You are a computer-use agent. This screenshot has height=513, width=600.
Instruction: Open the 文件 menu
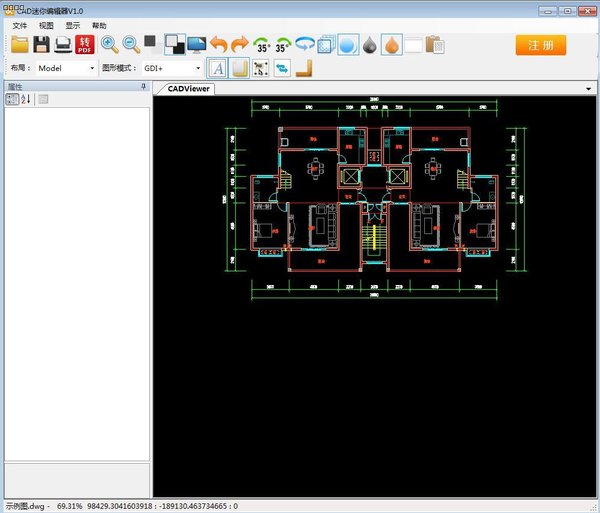(x=19, y=25)
